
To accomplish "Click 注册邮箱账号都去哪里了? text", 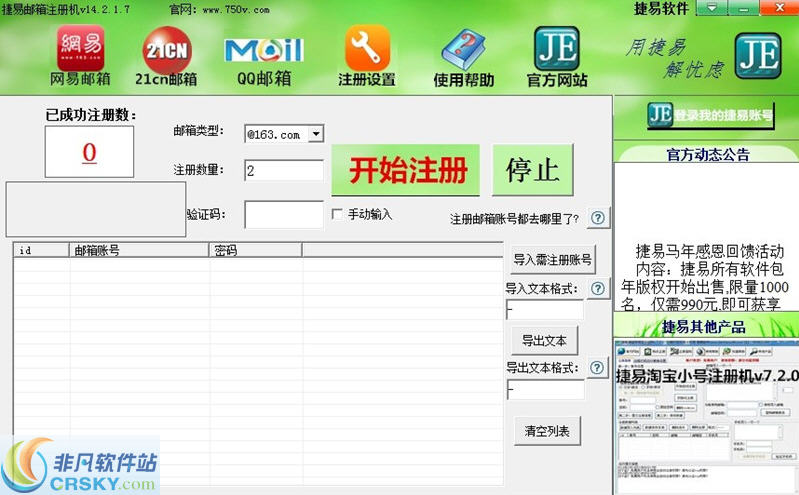I will coord(515,219).
